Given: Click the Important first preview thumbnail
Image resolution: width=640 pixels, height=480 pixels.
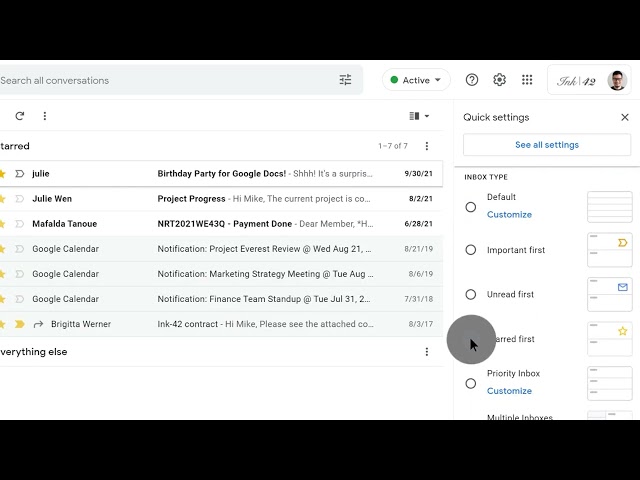Looking at the screenshot, I should (x=609, y=250).
